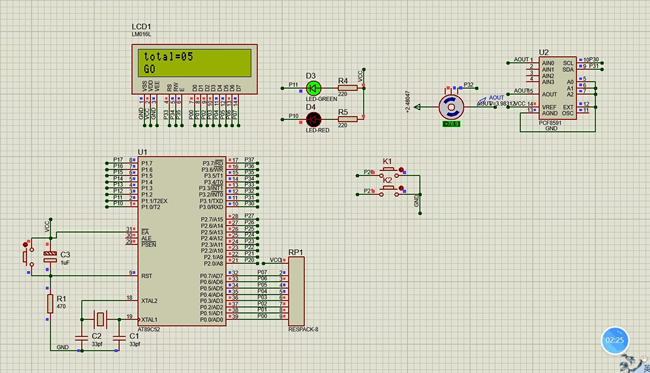Viewport: 650px width, 373px height.
Task: Select capacitor C2 symbol
Action: click(x=82, y=339)
